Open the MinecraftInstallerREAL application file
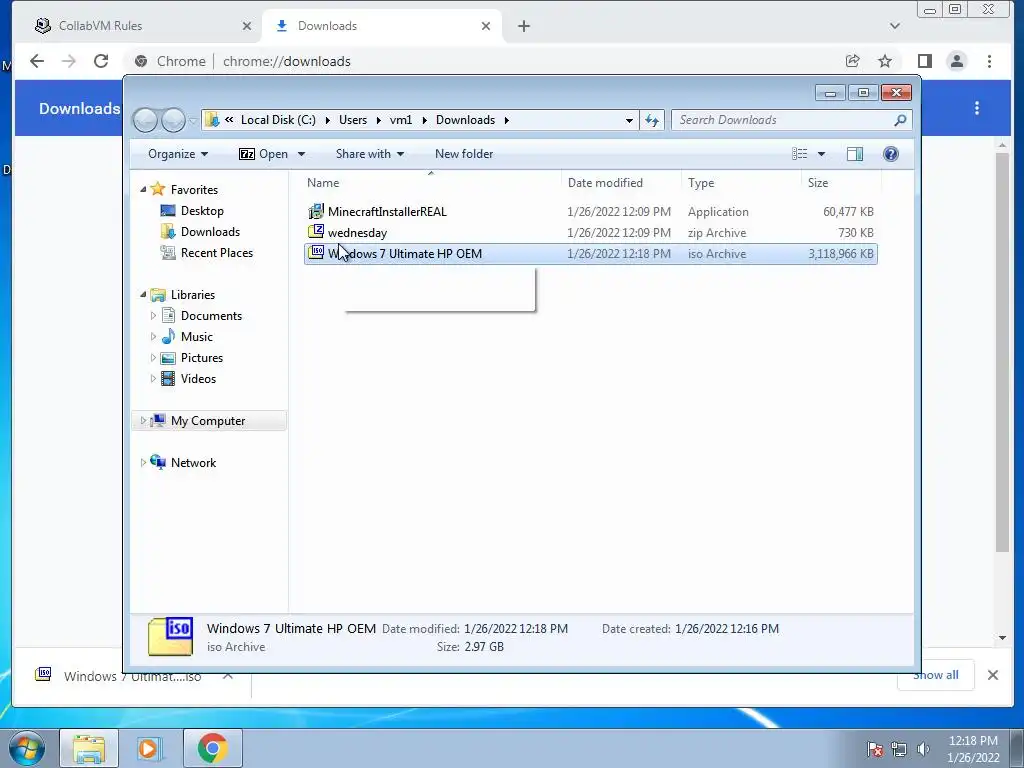This screenshot has height=768, width=1024. tap(387, 212)
